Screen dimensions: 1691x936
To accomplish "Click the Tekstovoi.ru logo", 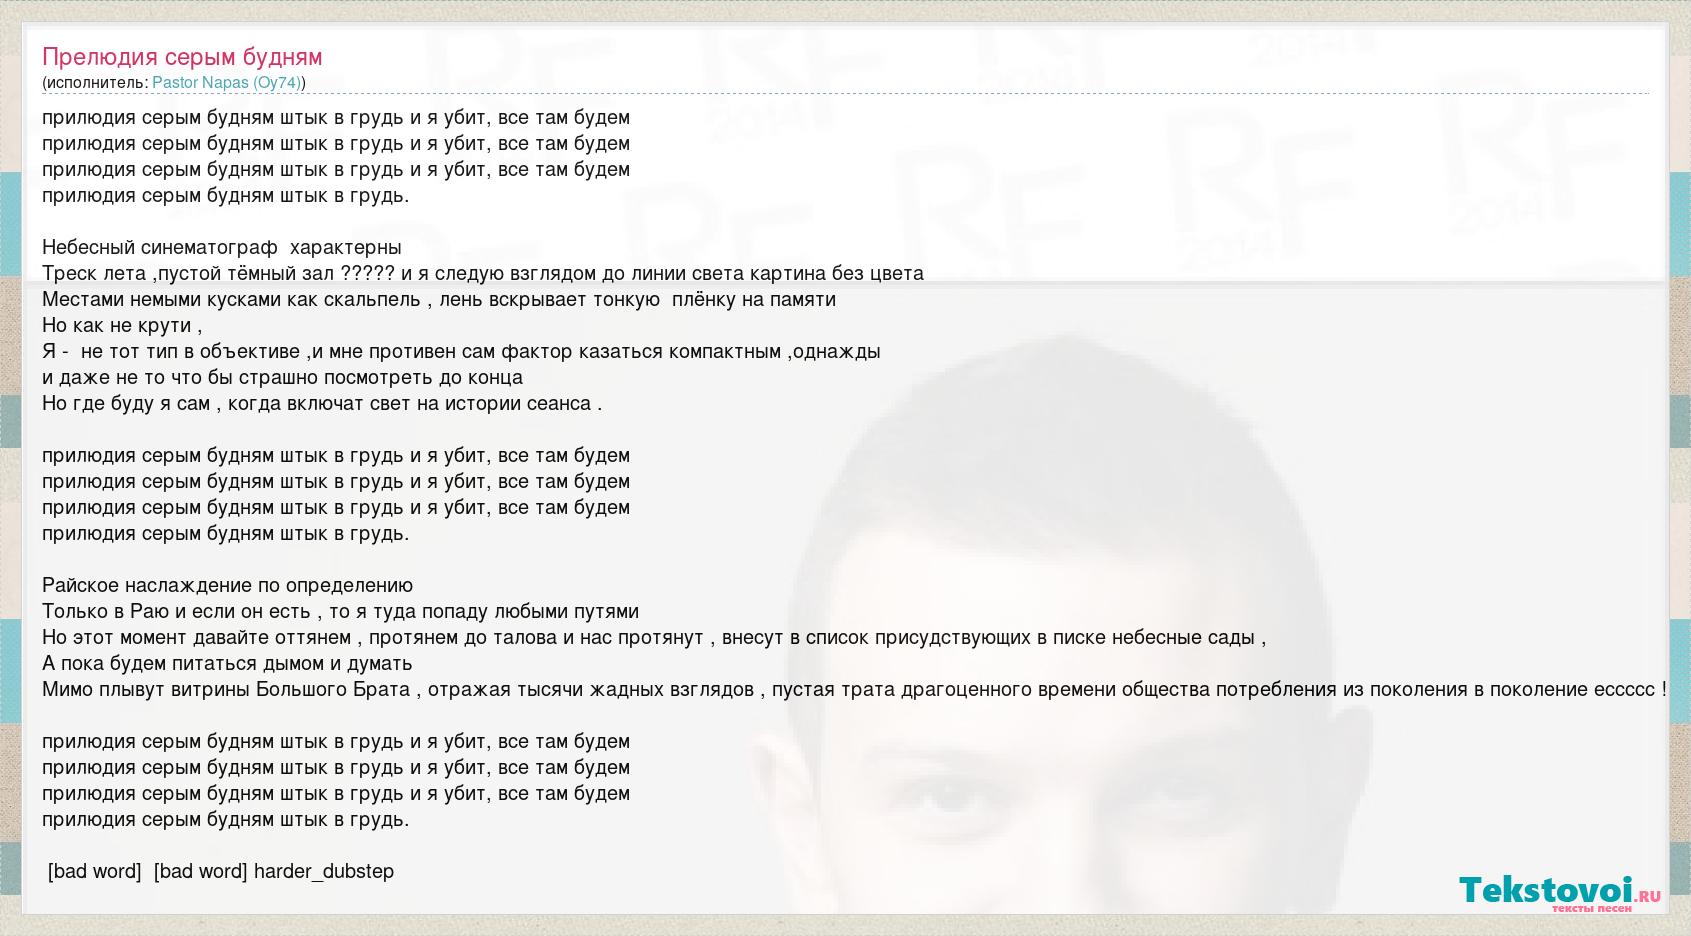I will click(1559, 891).
